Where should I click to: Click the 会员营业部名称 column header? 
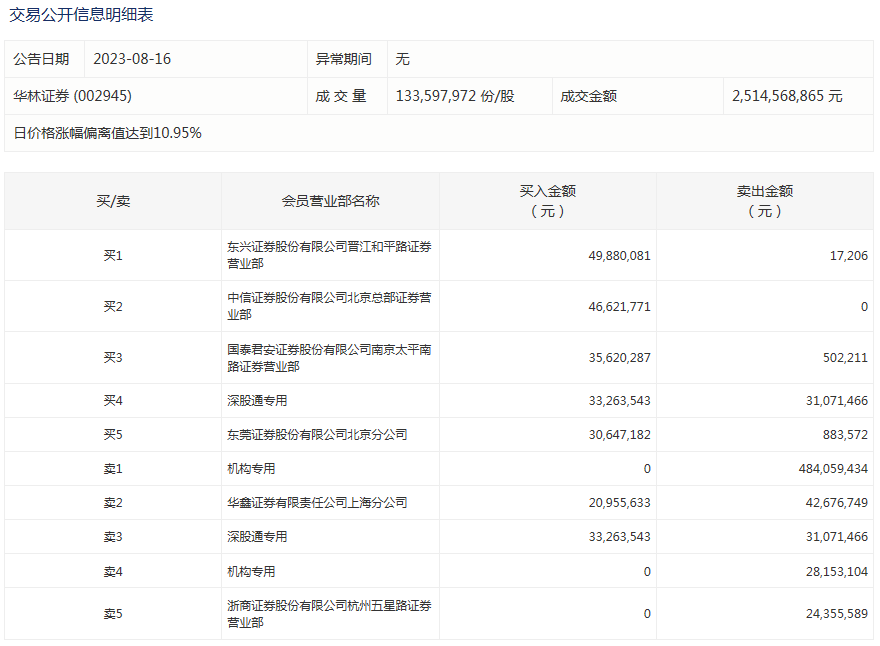(330, 201)
